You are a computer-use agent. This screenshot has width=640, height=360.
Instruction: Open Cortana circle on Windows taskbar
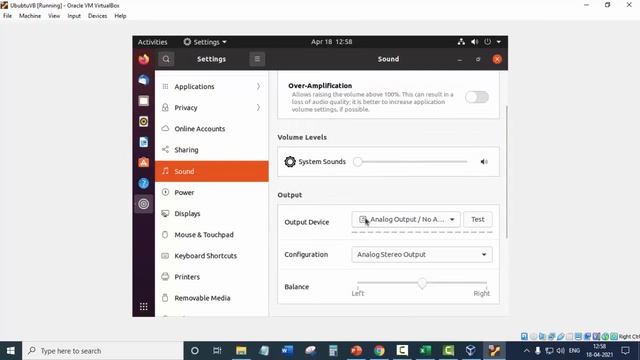coord(195,351)
